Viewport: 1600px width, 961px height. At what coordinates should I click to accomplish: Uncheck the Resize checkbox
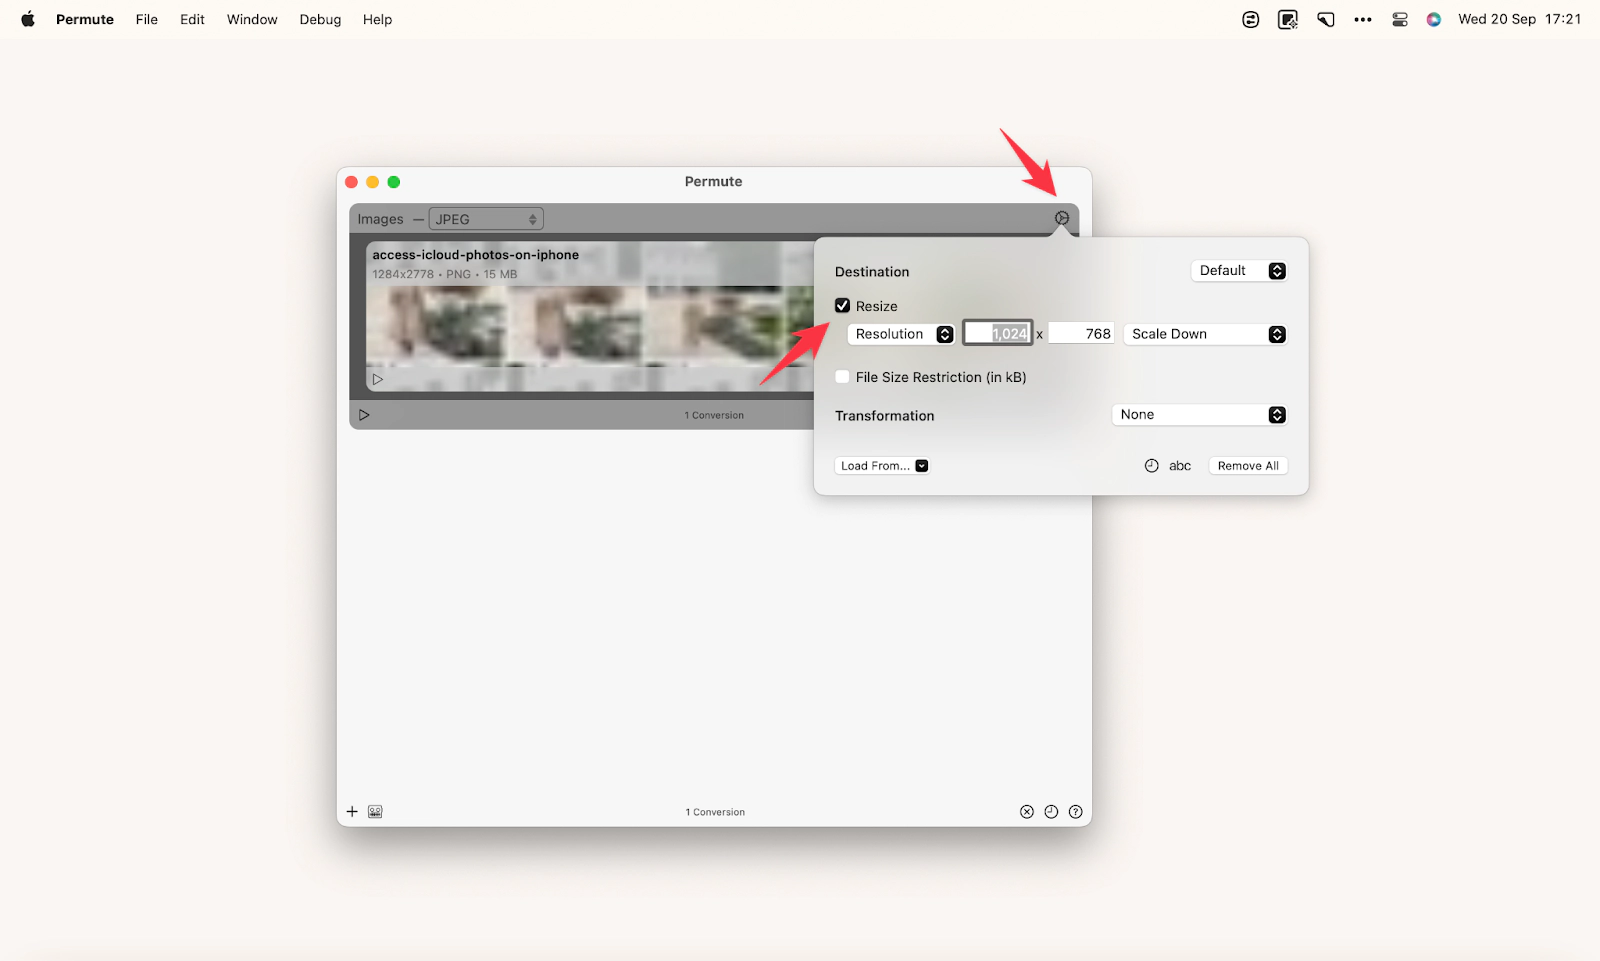click(843, 306)
